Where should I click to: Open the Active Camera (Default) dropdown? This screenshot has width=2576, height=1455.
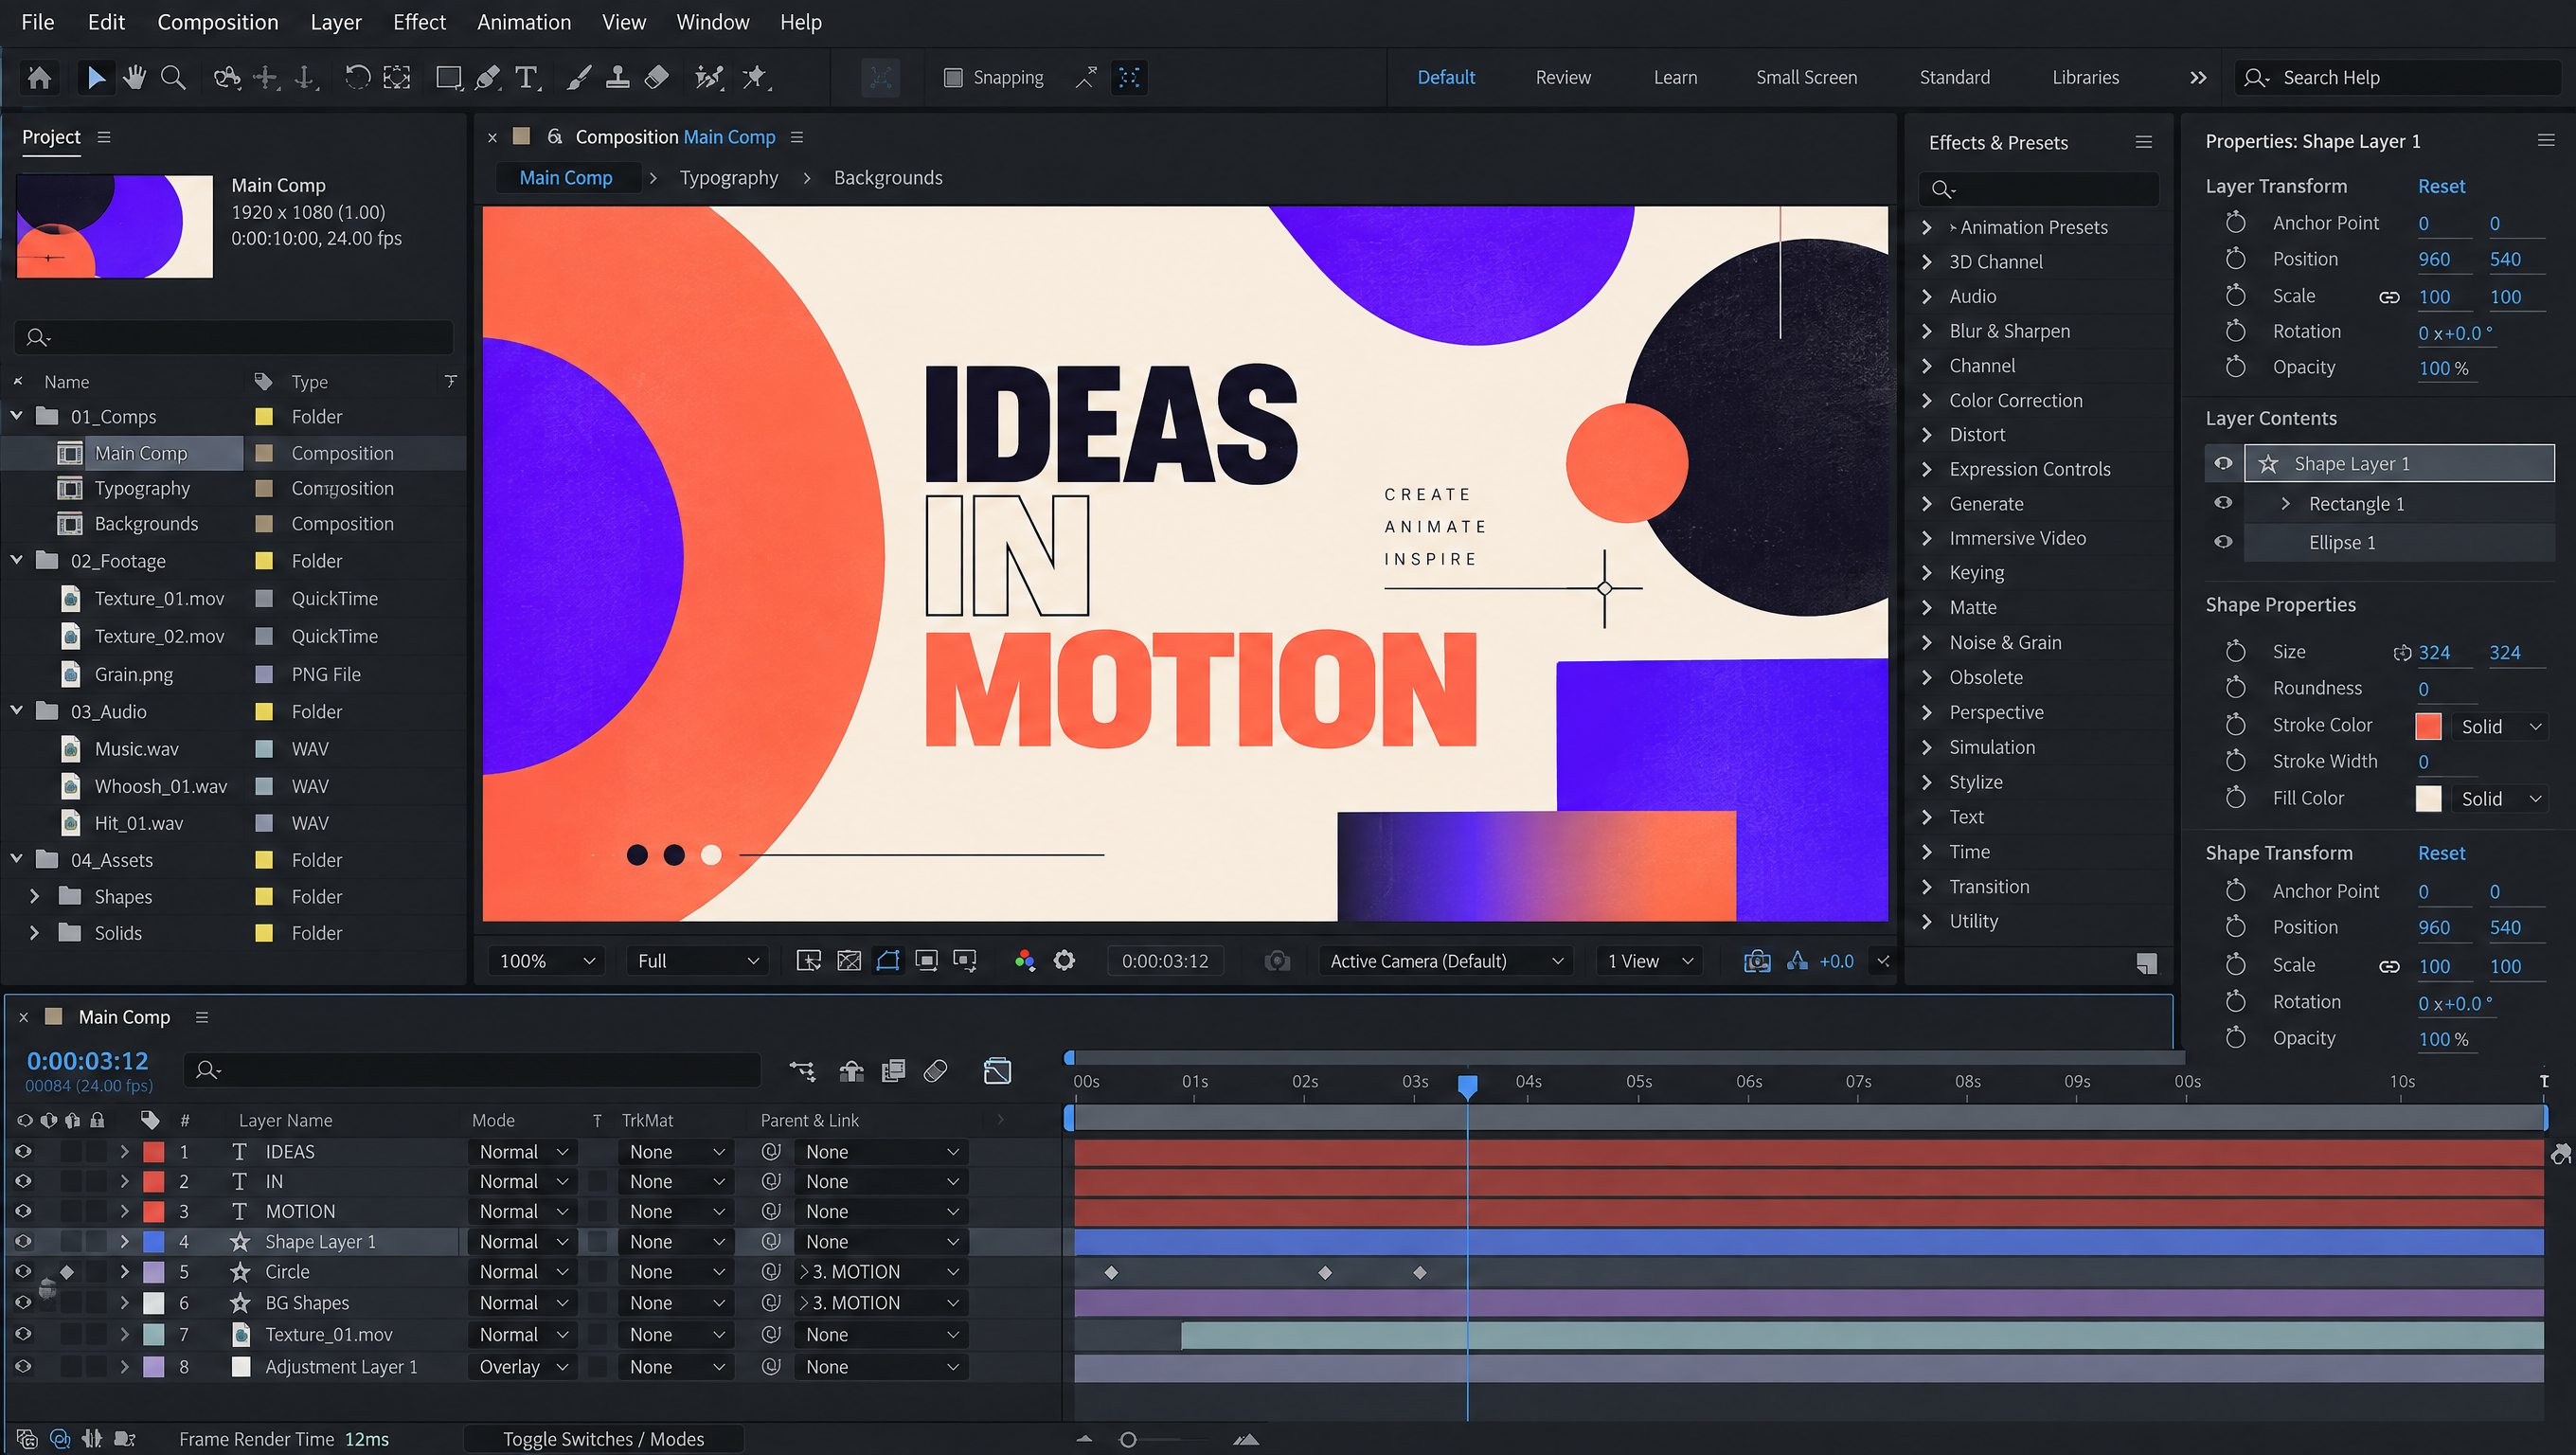pos(1445,961)
